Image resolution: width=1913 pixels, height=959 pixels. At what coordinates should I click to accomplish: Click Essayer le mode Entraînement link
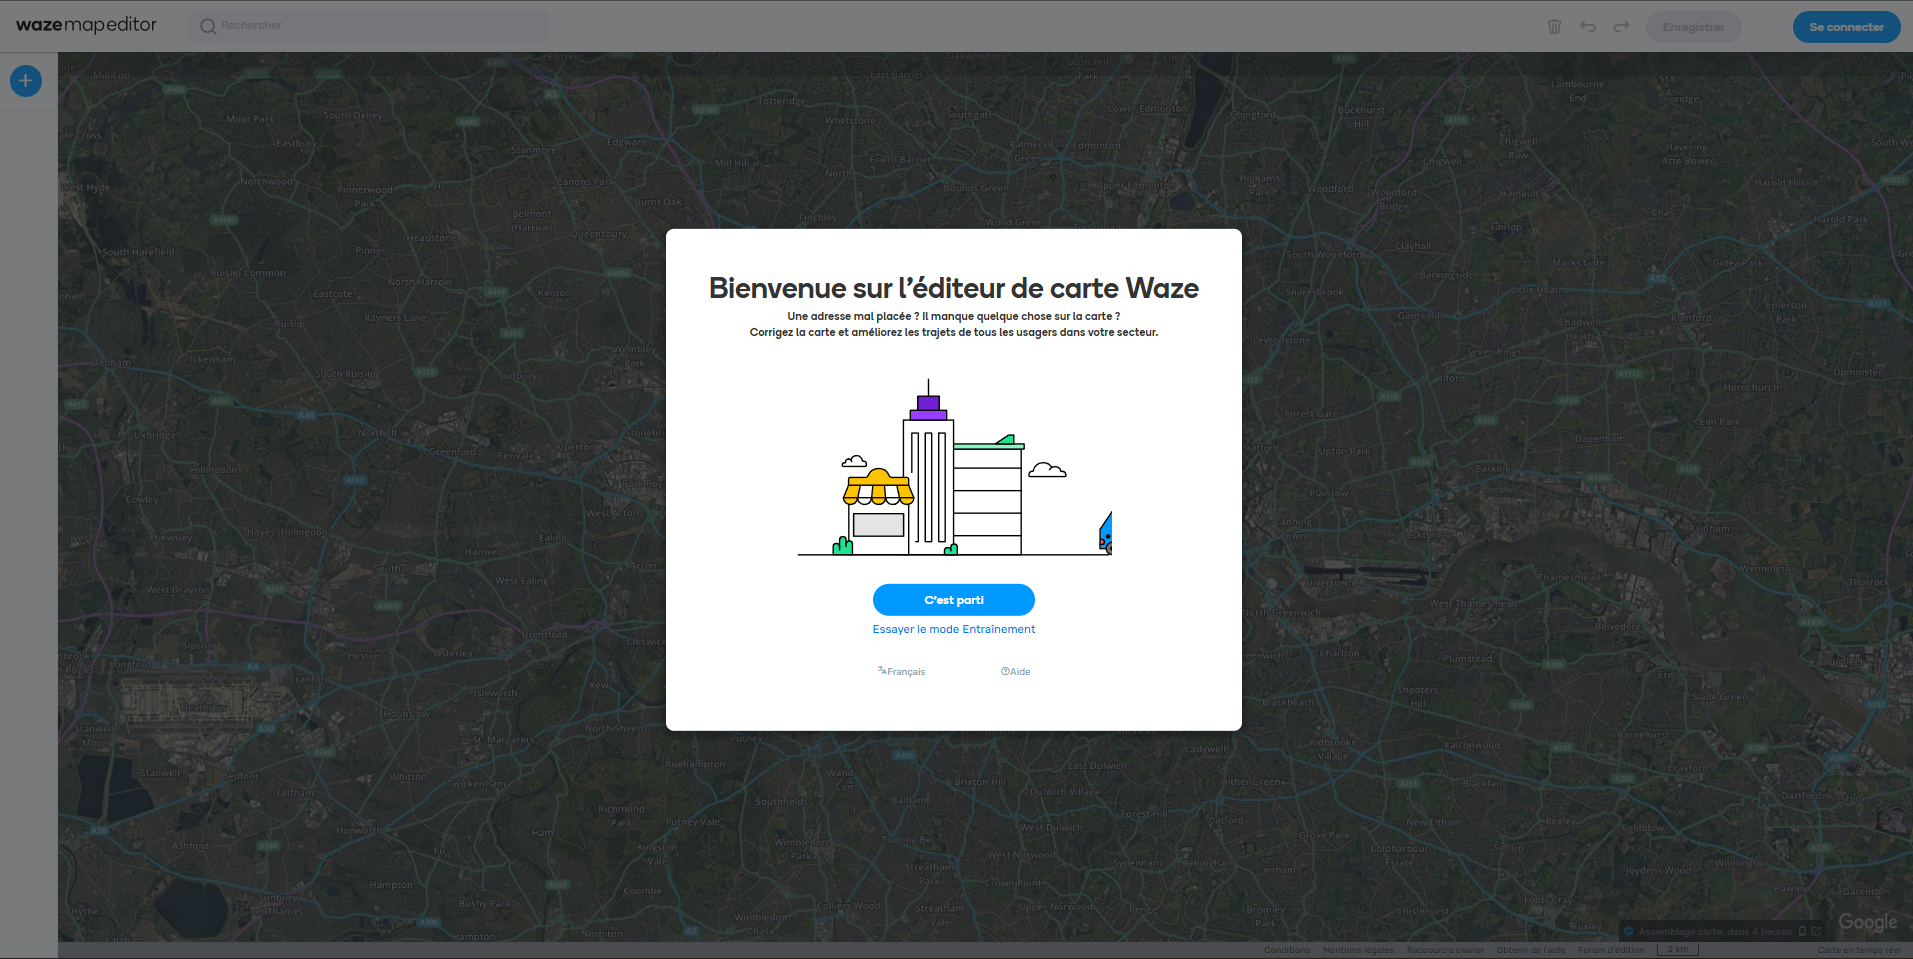click(x=953, y=629)
